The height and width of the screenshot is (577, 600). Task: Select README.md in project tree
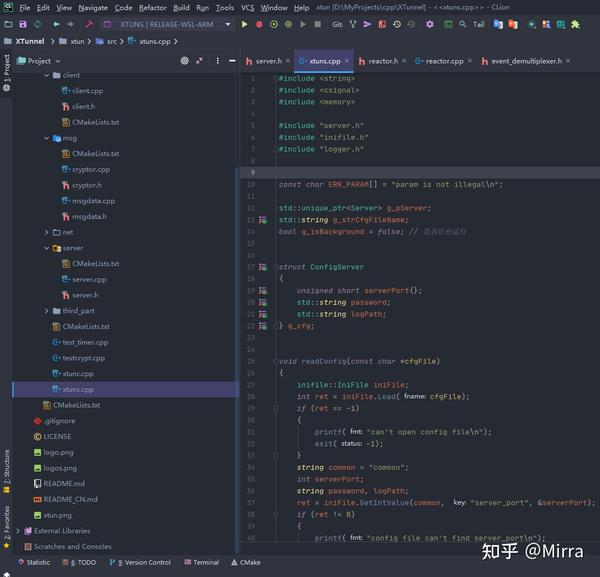[x=64, y=484]
